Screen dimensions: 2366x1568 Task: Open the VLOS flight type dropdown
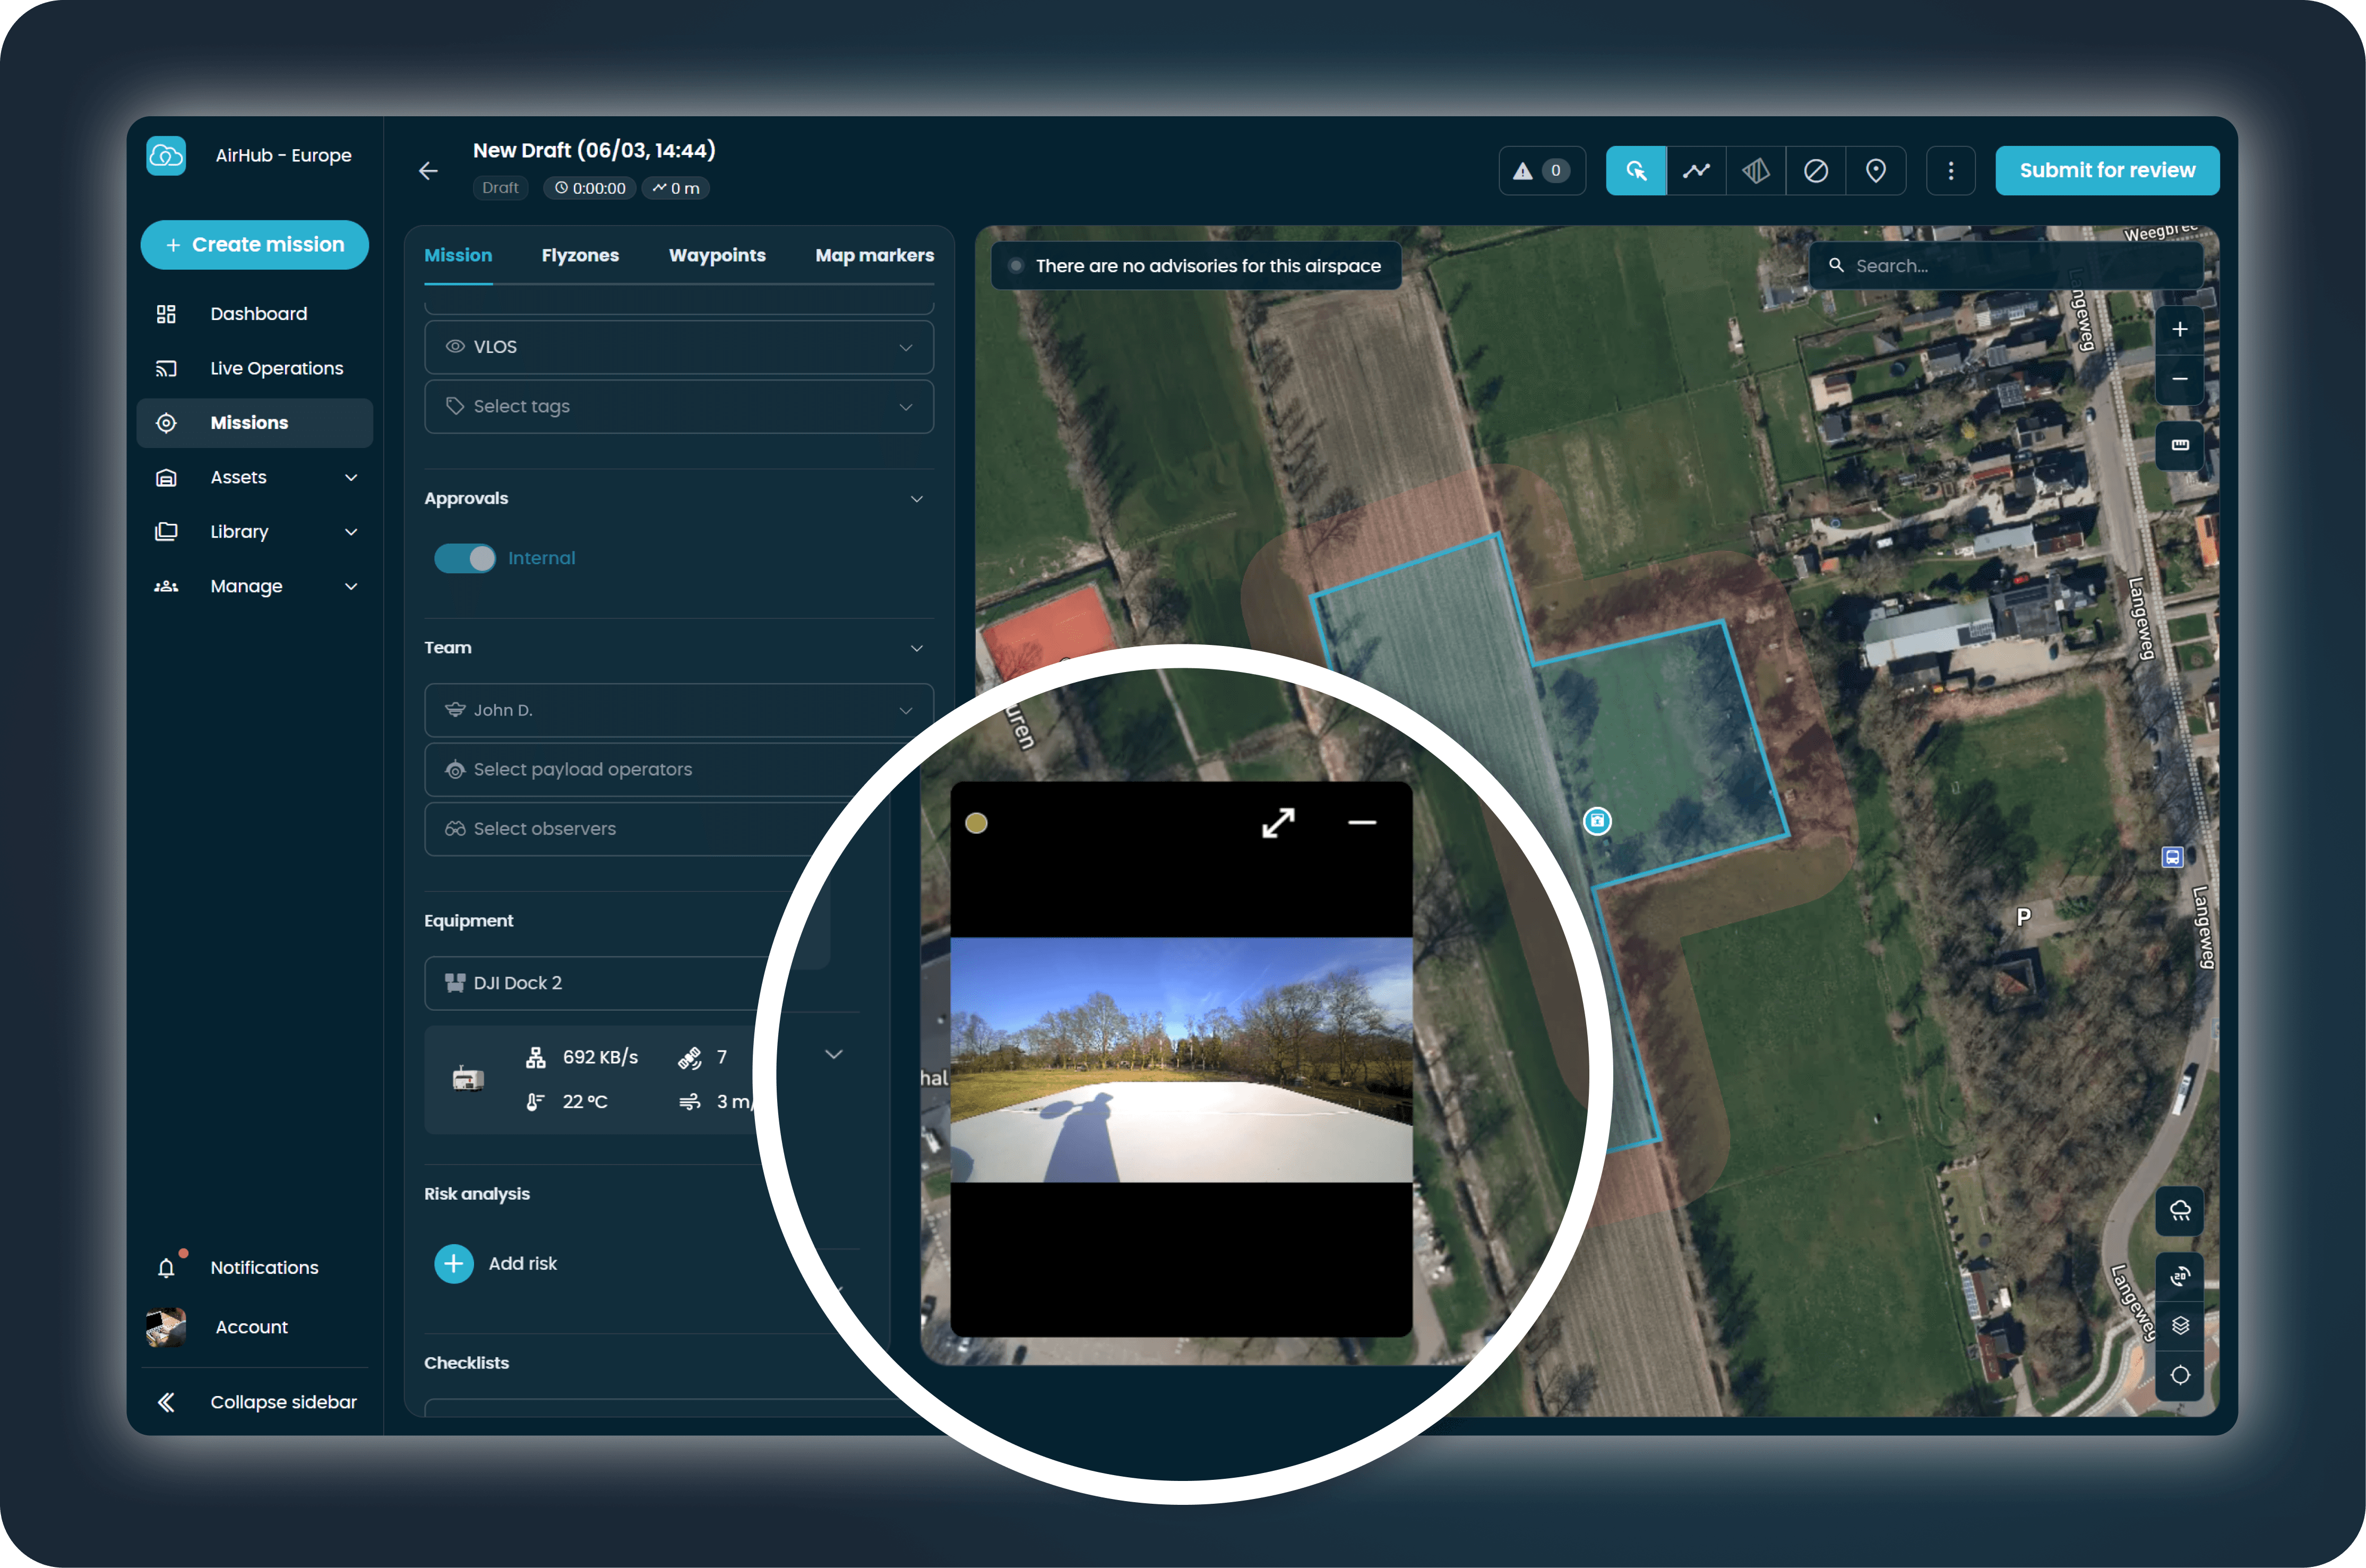(679, 347)
